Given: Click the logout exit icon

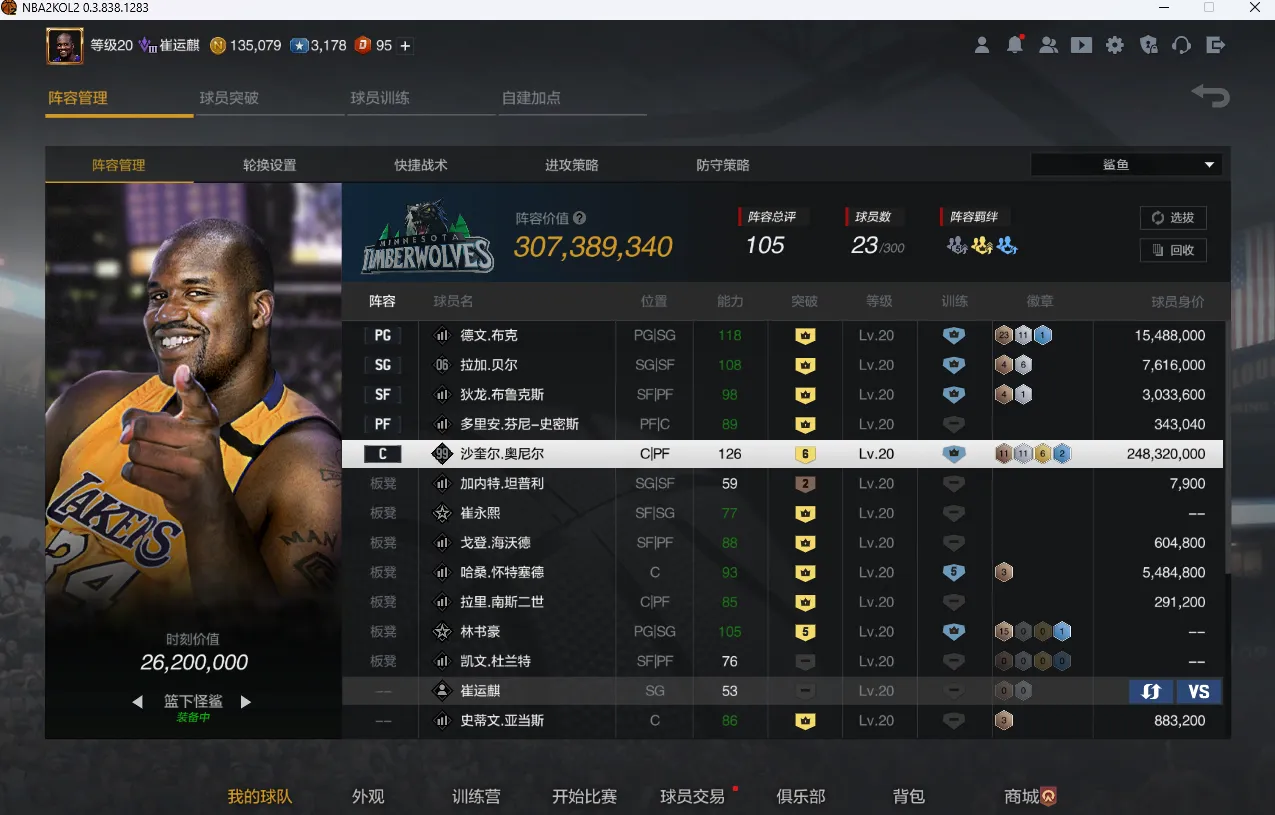Looking at the screenshot, I should coord(1215,45).
